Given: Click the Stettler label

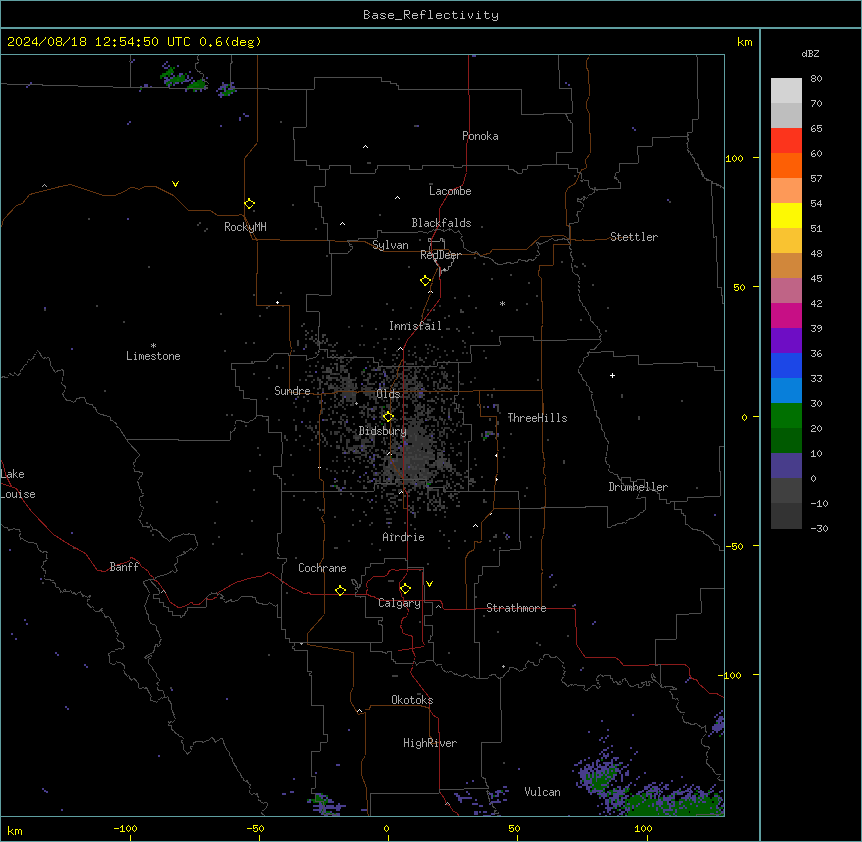Looking at the screenshot, I should coord(634,237).
